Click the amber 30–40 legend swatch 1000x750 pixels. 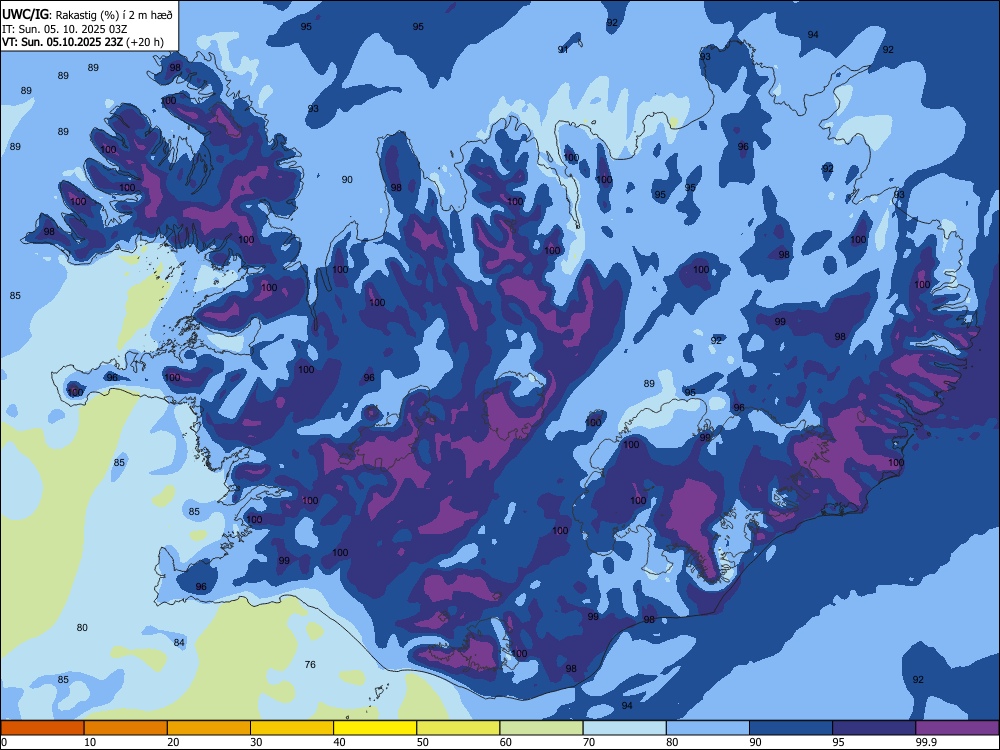pos(292,728)
